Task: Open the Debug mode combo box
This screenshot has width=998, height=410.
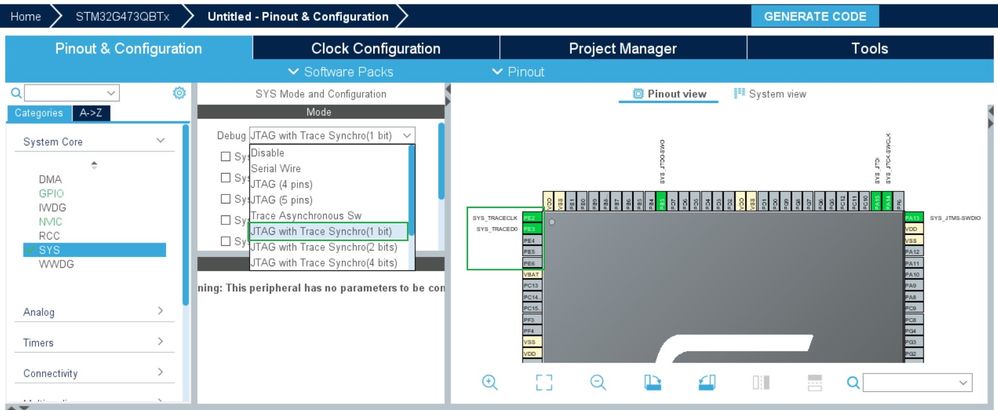Action: point(332,135)
